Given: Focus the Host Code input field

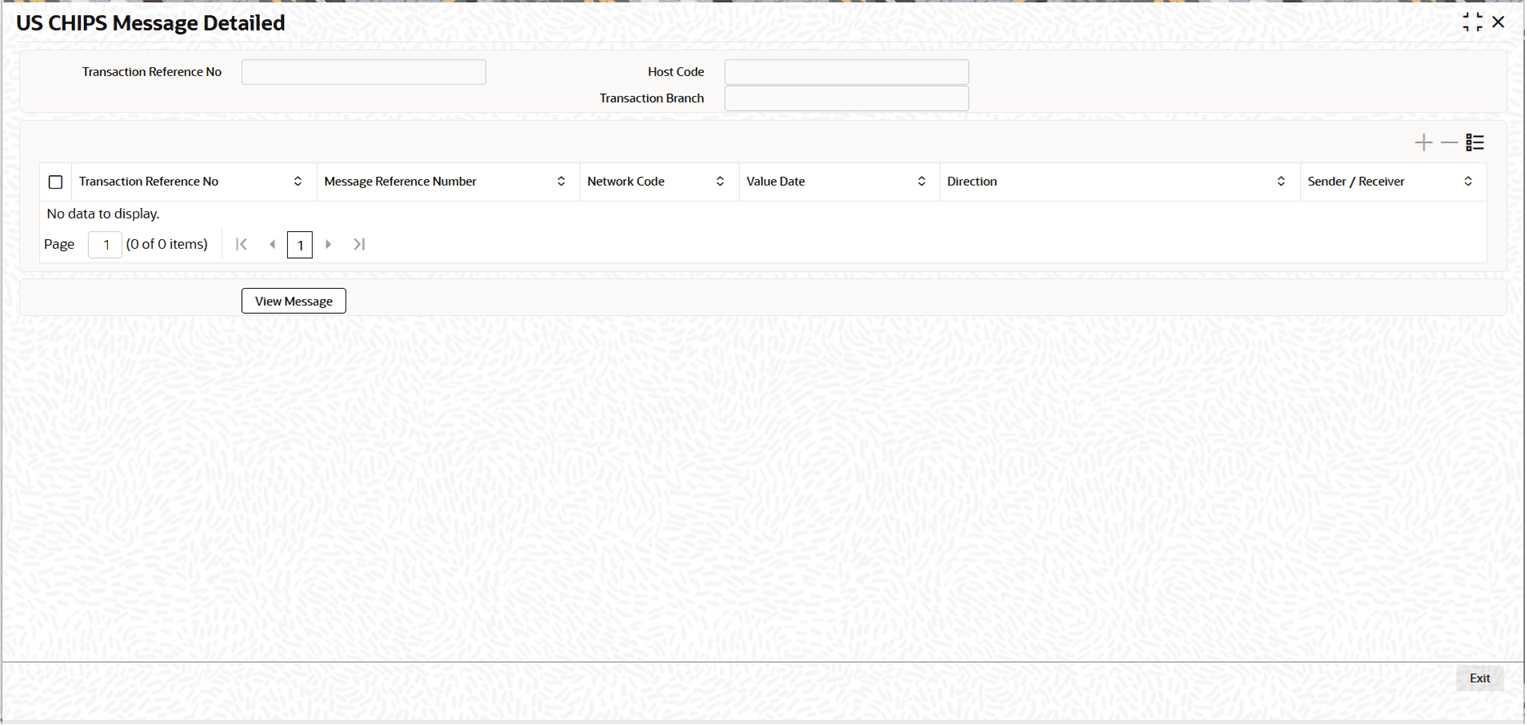Looking at the screenshot, I should point(847,72).
